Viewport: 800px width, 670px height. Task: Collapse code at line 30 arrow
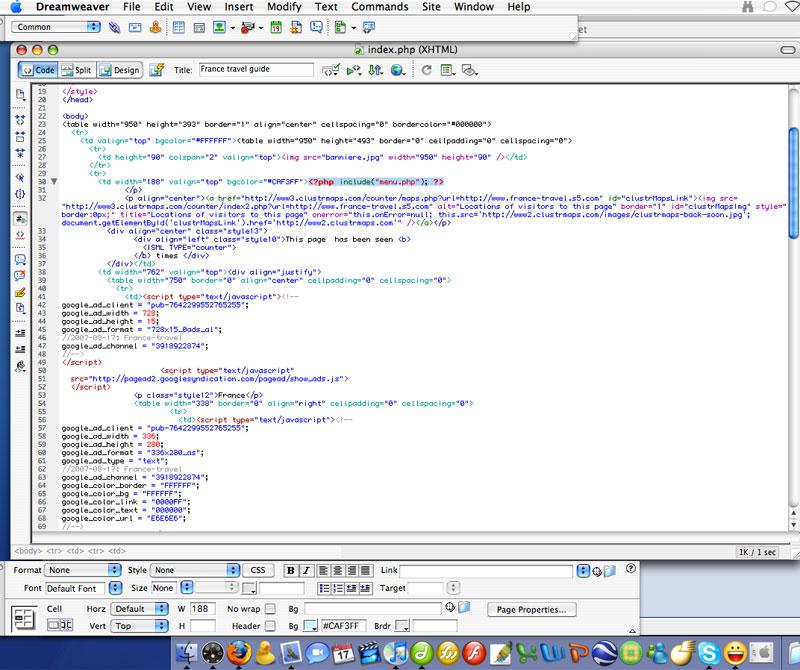(54, 181)
